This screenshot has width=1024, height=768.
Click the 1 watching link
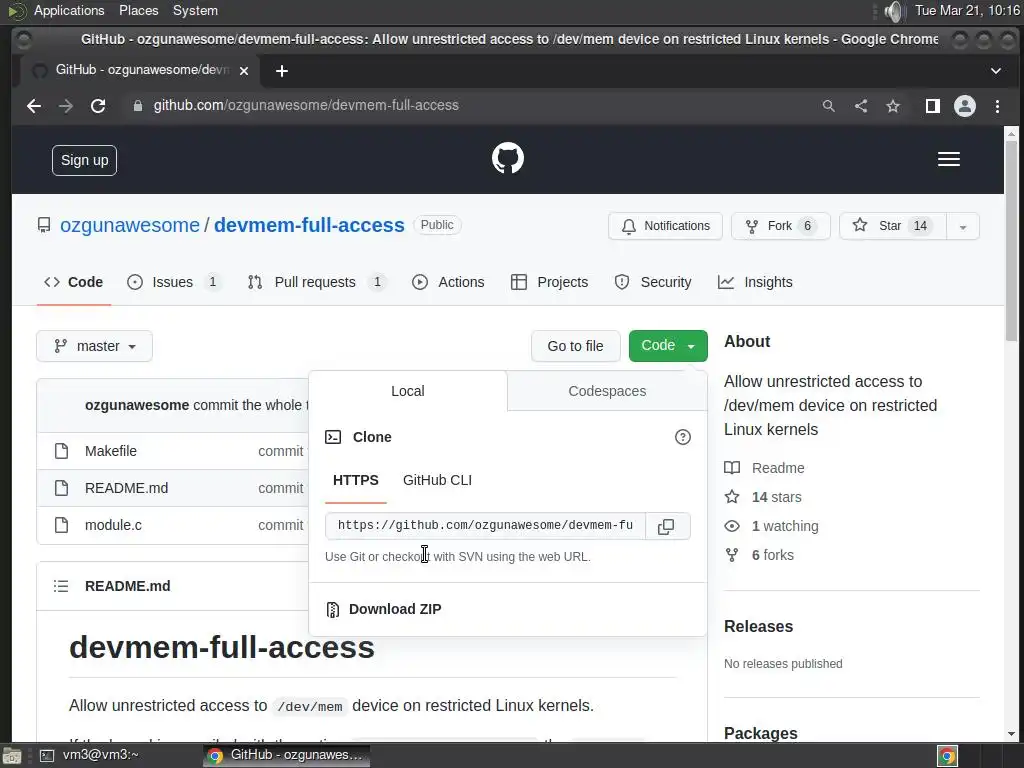coord(771,526)
